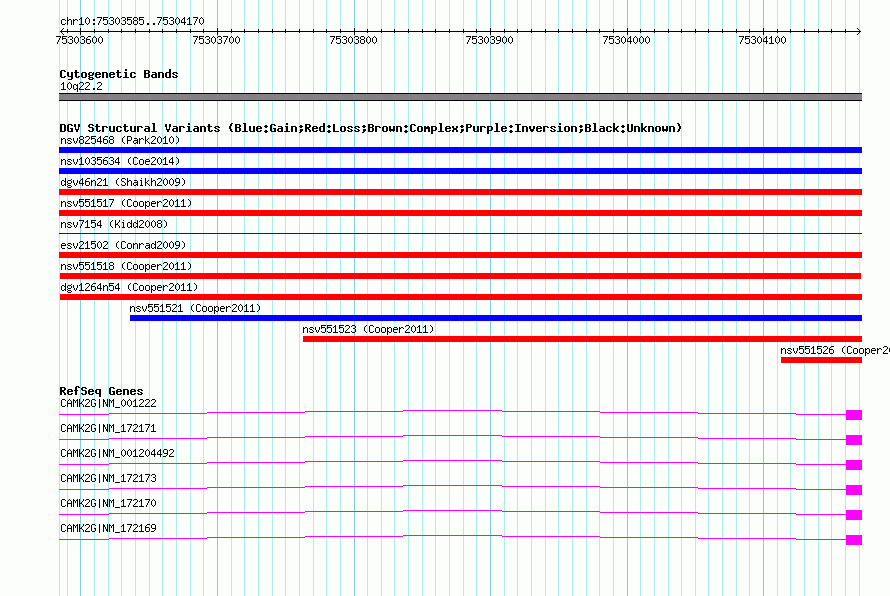Screen dimensions: 890x596
Task: Click the blue bar of nsv551521
Action: click(x=496, y=318)
